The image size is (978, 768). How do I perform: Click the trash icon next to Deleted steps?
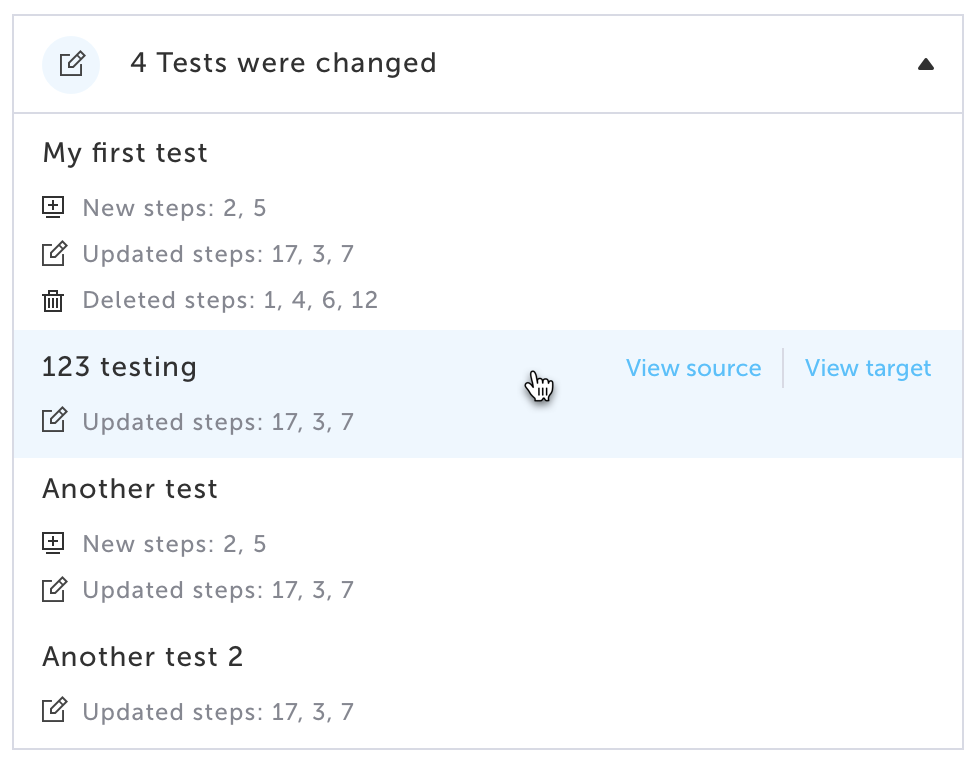click(53, 300)
